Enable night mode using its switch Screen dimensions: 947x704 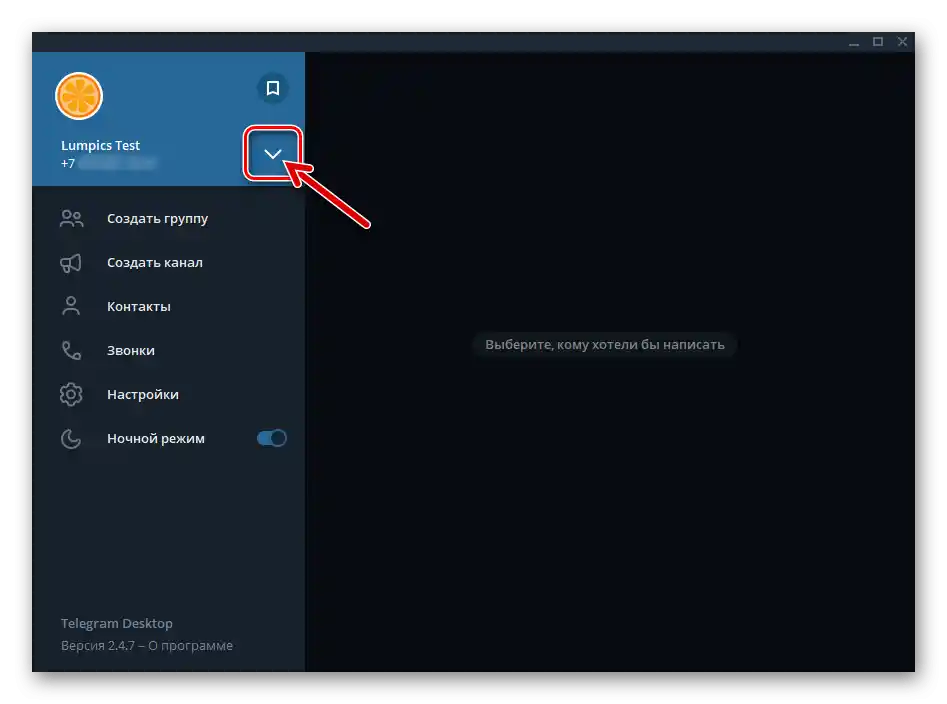(x=271, y=437)
